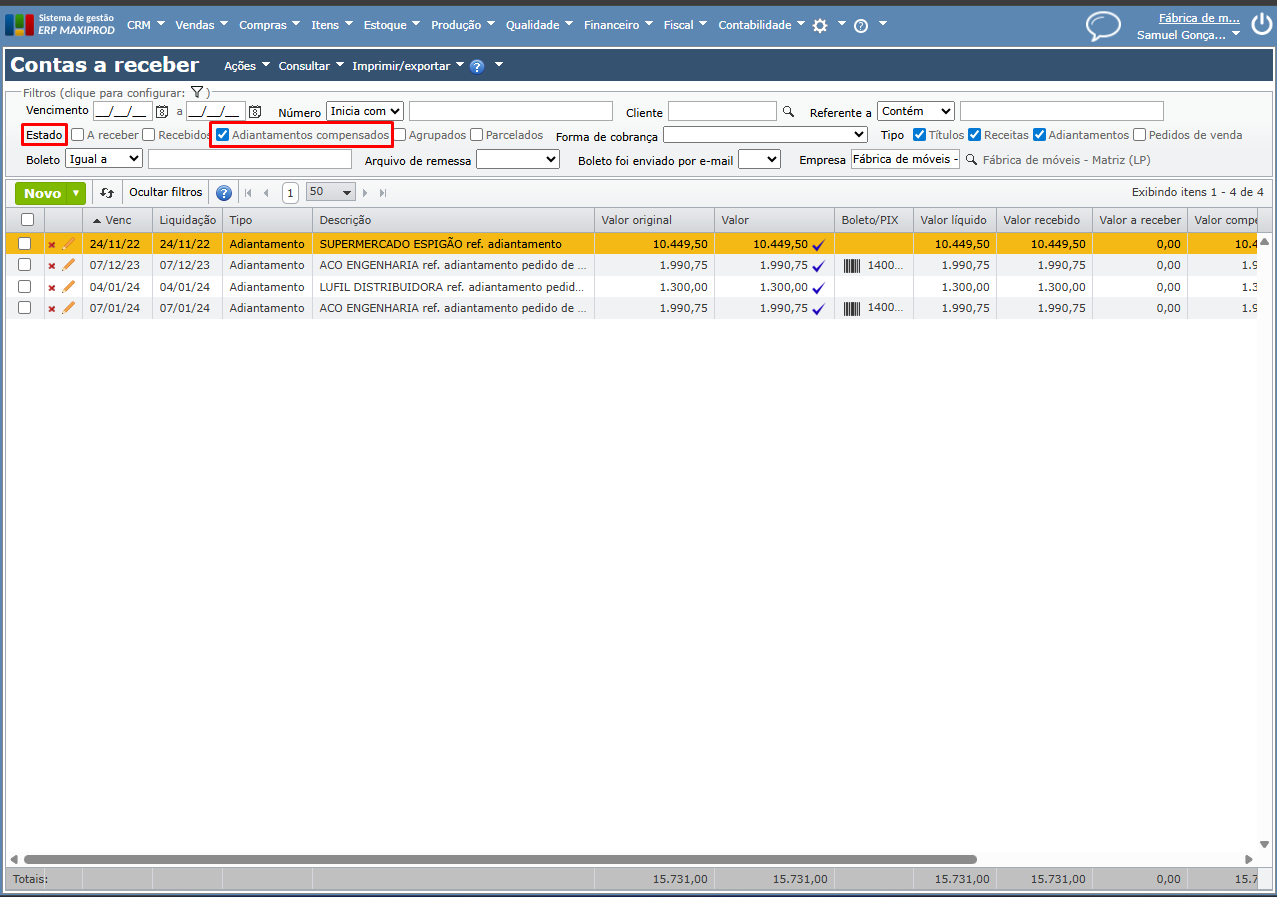The width and height of the screenshot is (1277, 897).
Task: Open the help question mark in top menu
Action: pyautogui.click(x=860, y=26)
